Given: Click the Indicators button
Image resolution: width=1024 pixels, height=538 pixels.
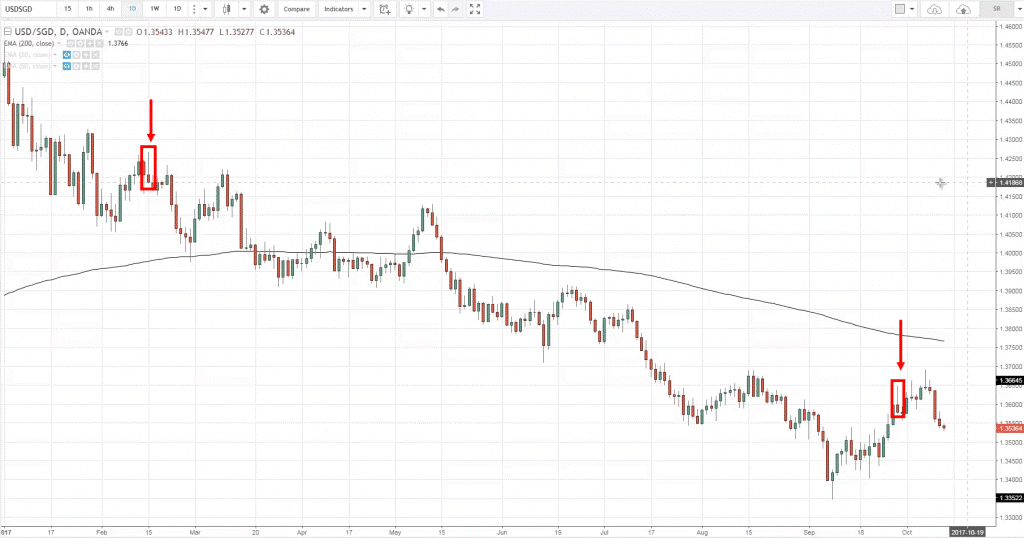Looking at the screenshot, I should 338,9.
